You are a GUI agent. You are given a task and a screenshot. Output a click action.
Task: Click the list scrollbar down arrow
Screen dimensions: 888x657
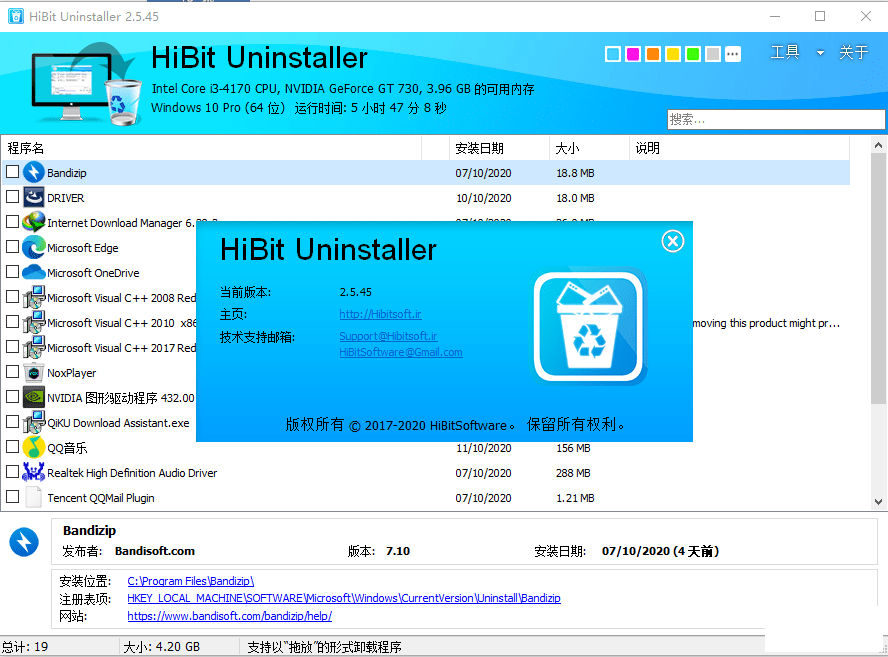pos(878,501)
